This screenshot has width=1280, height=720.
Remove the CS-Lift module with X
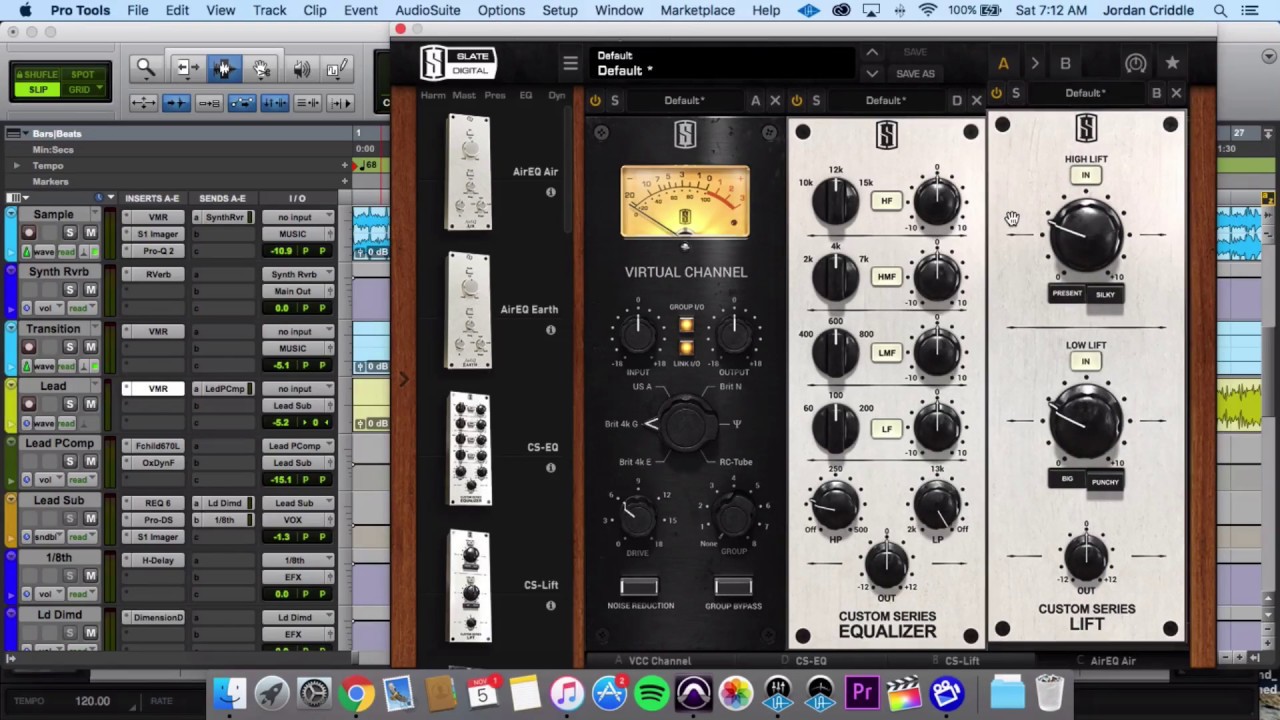click(x=1176, y=93)
